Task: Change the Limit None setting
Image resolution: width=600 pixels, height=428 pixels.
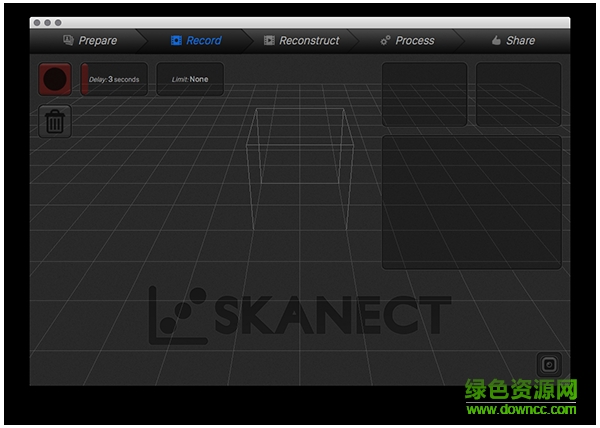Action: (190, 79)
